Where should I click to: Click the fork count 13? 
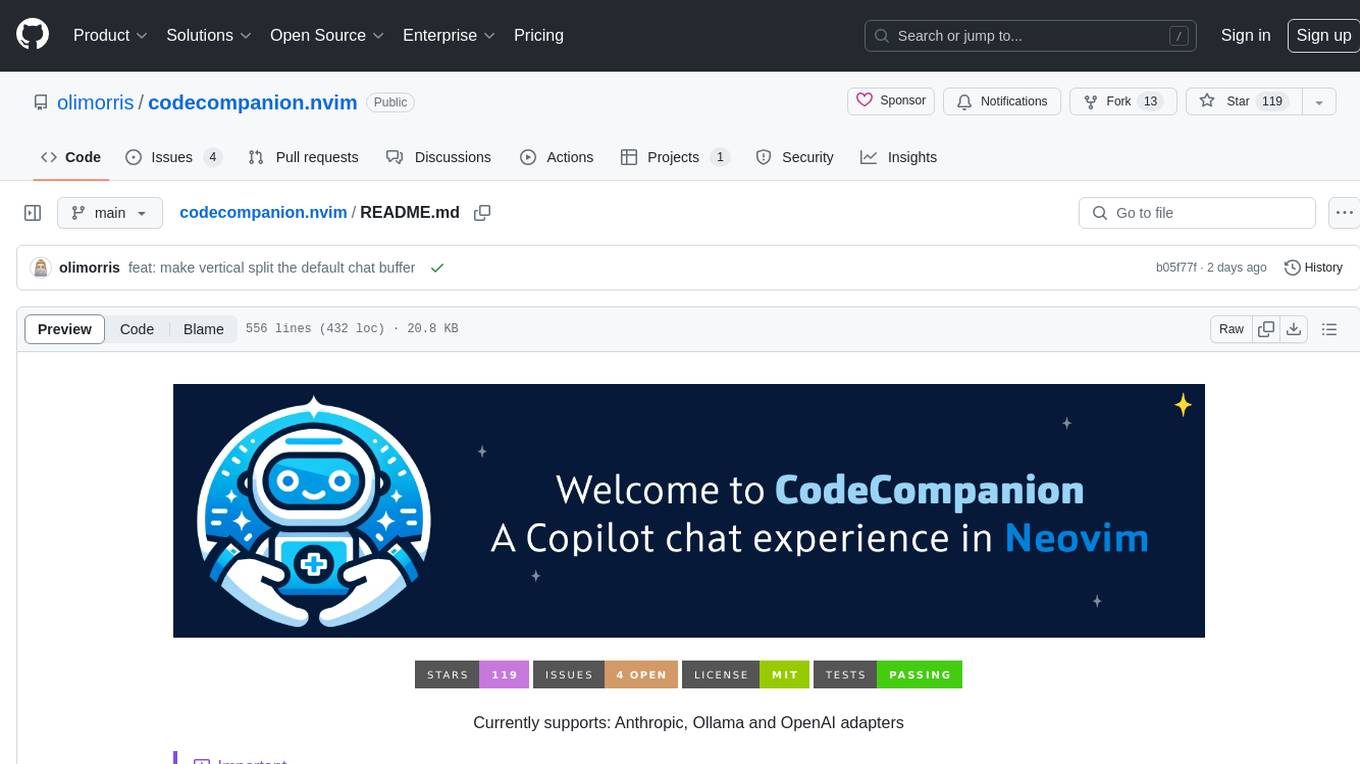1150,101
